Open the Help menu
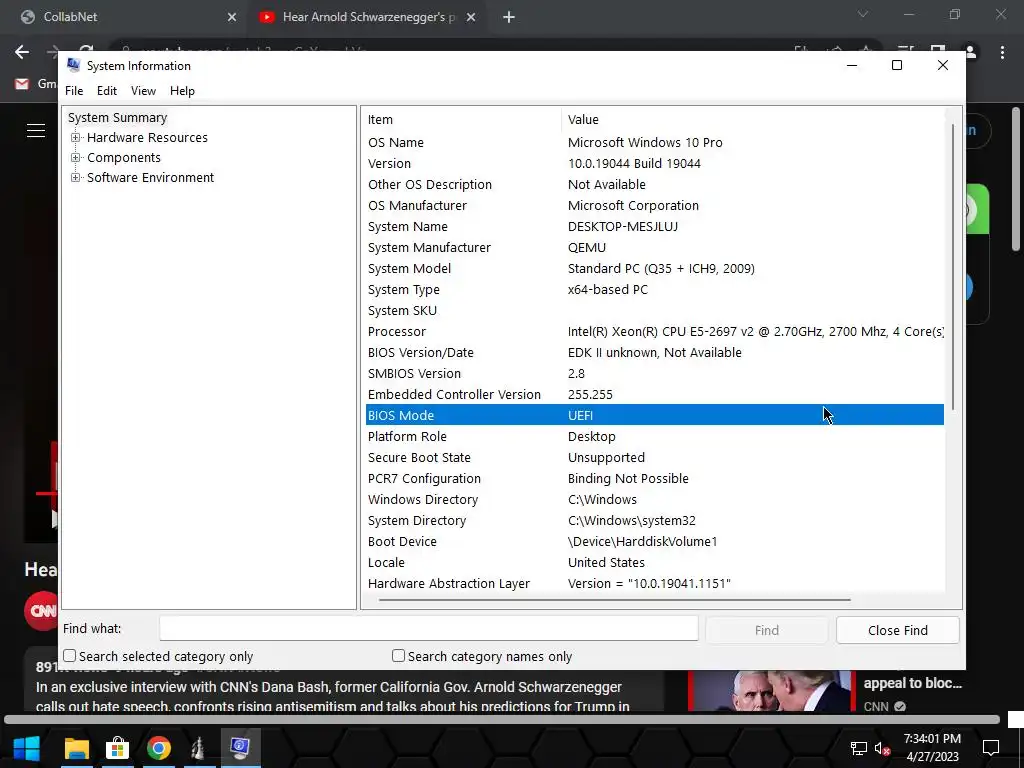 pyautogui.click(x=182, y=91)
